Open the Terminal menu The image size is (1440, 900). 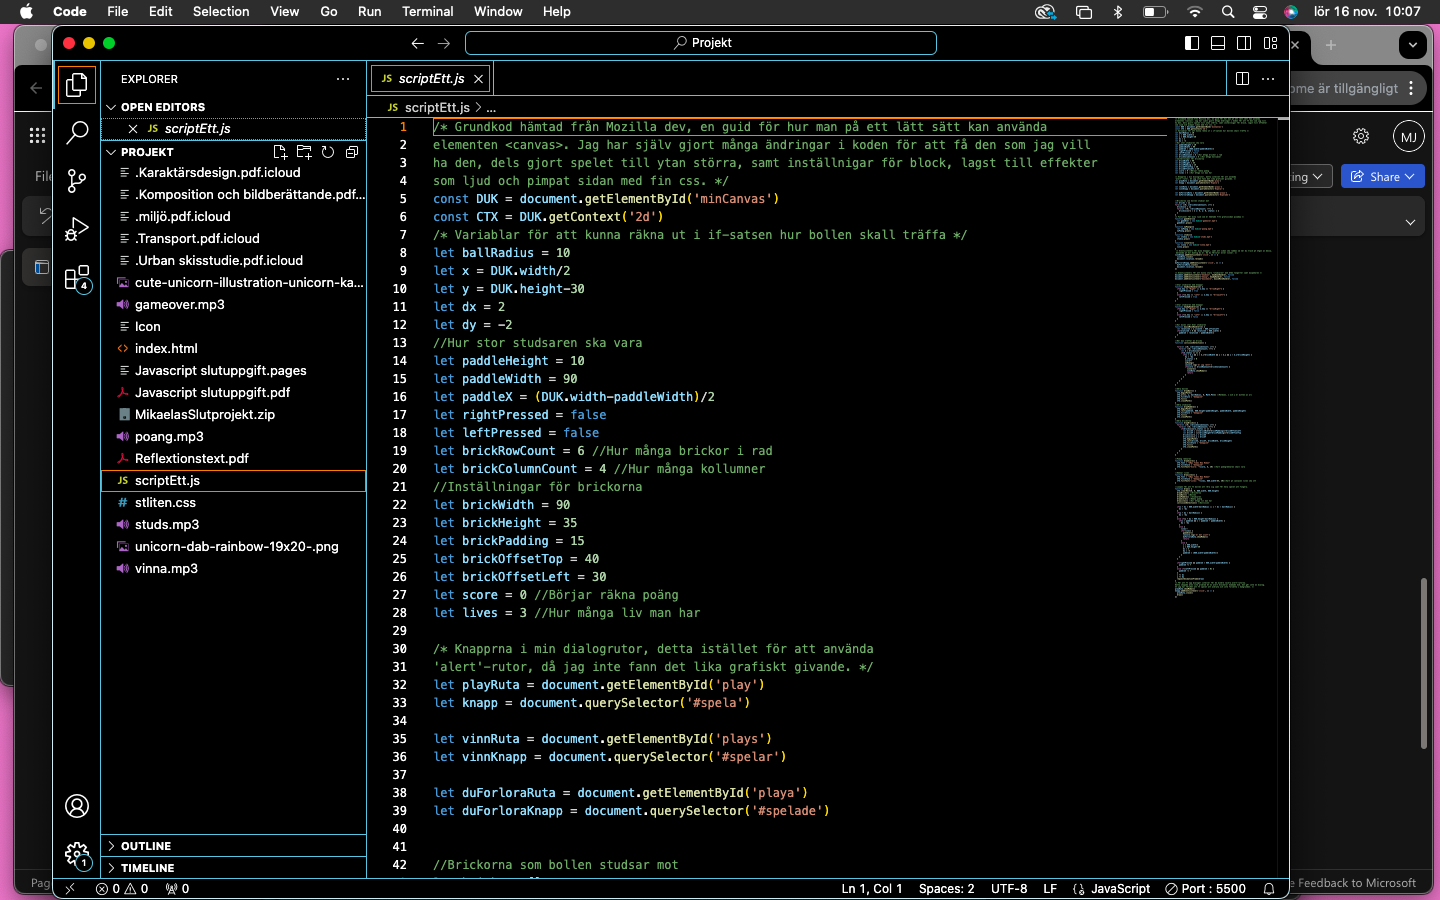coord(427,11)
